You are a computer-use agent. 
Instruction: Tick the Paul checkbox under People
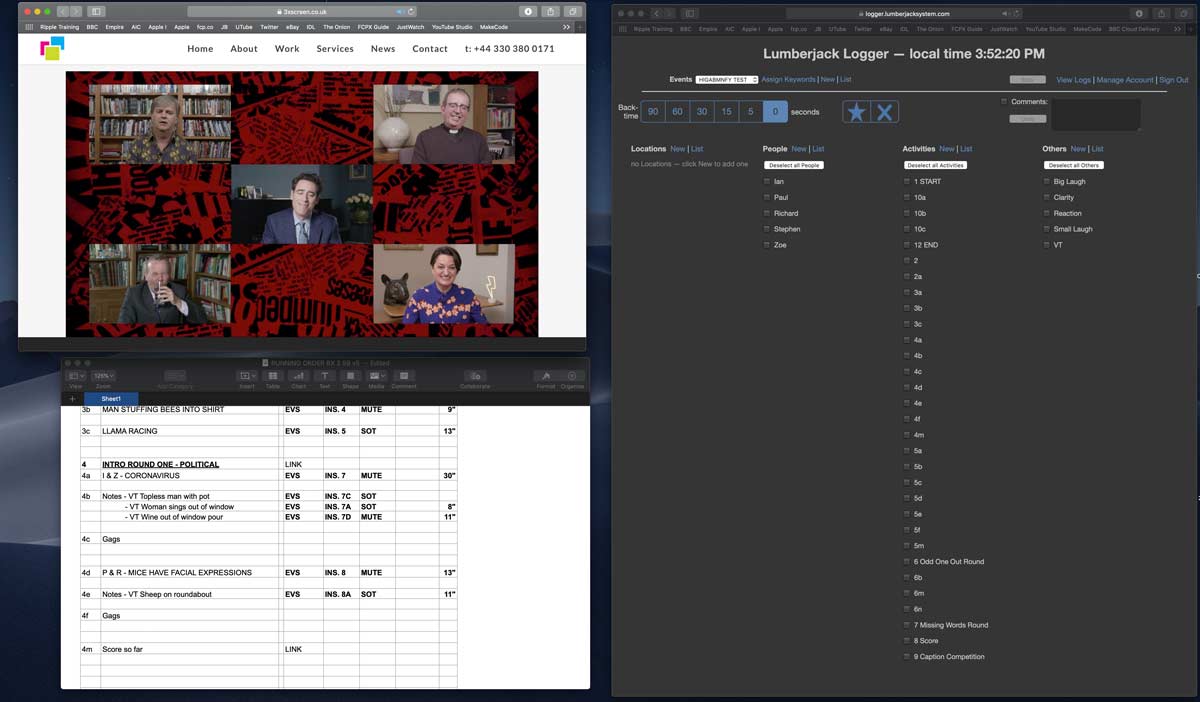[767, 197]
